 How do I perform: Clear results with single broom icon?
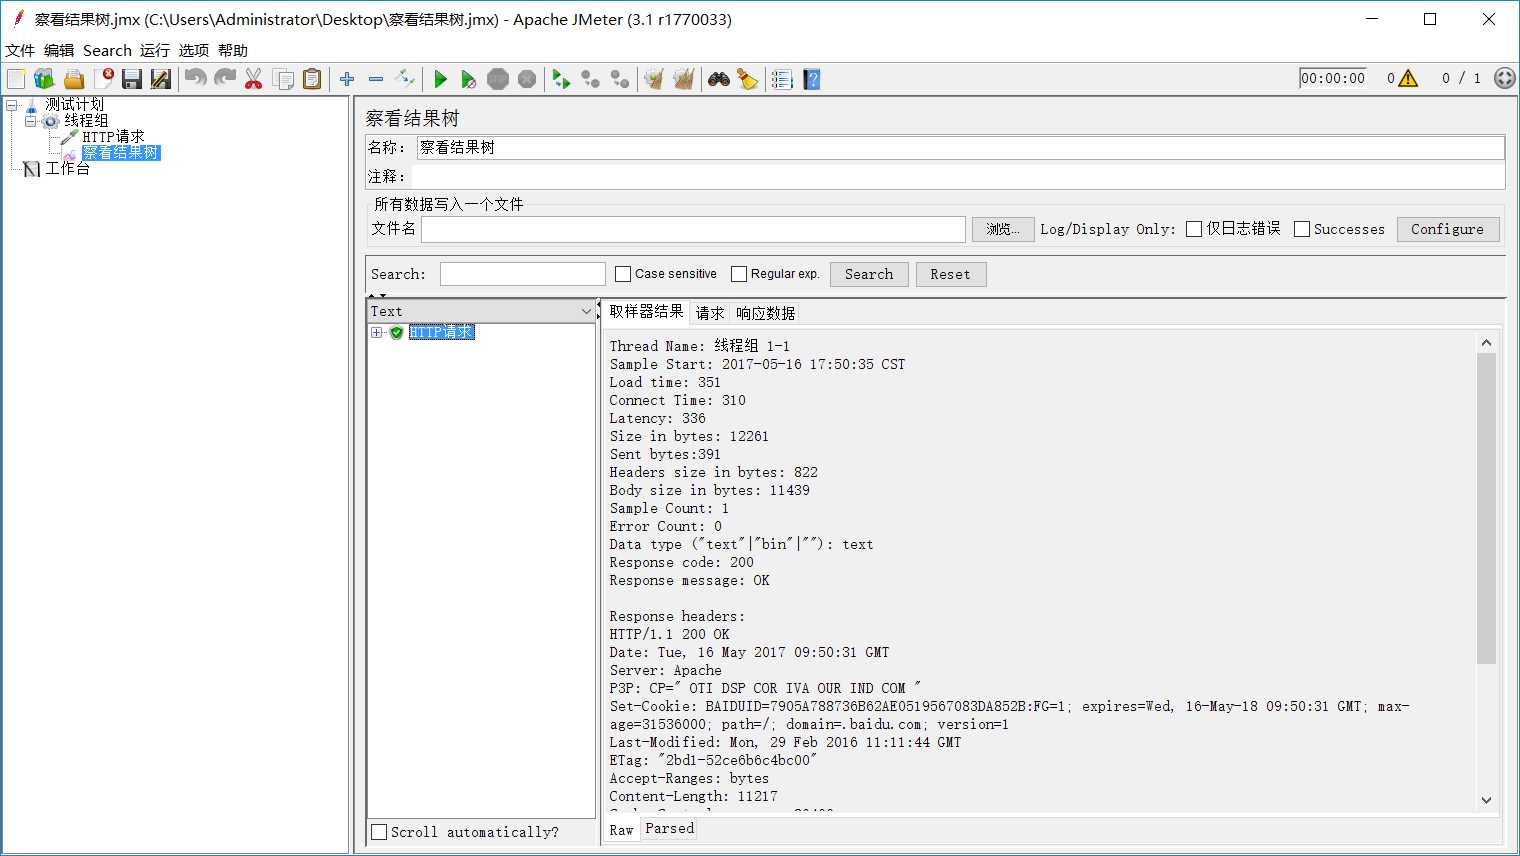(x=654, y=79)
